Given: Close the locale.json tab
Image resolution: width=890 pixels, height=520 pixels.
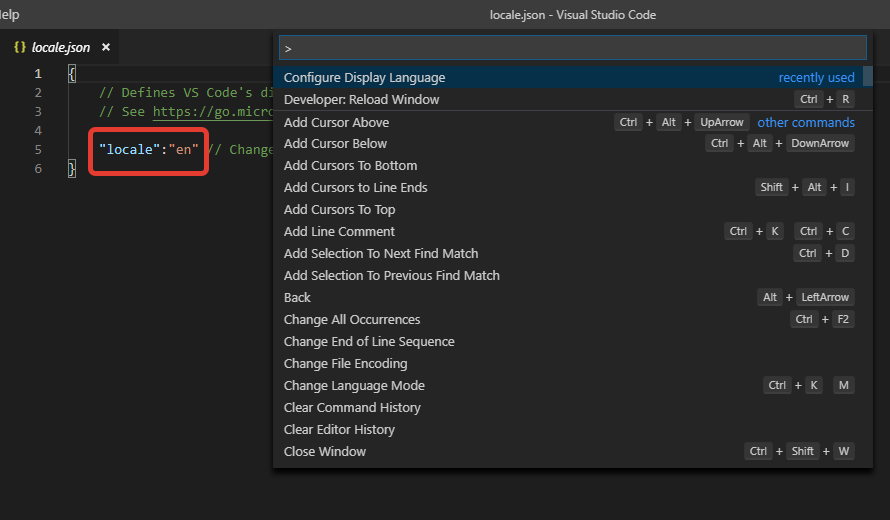Looking at the screenshot, I should (x=106, y=47).
